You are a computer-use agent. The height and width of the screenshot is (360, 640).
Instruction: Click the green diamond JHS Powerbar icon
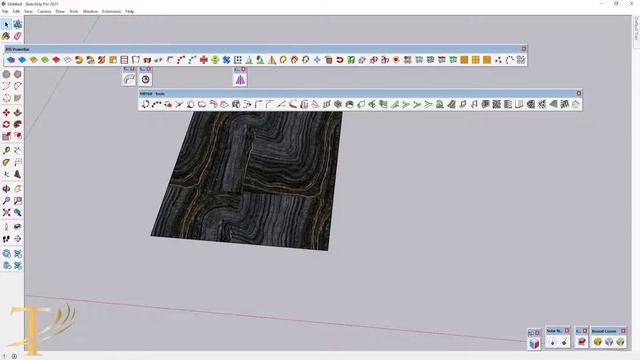44,60
